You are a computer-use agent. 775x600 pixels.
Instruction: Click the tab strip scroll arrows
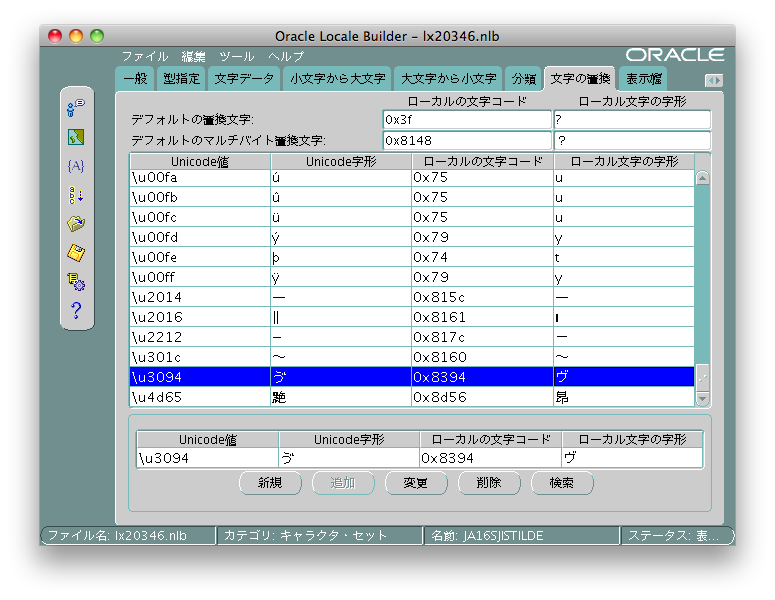[x=714, y=80]
